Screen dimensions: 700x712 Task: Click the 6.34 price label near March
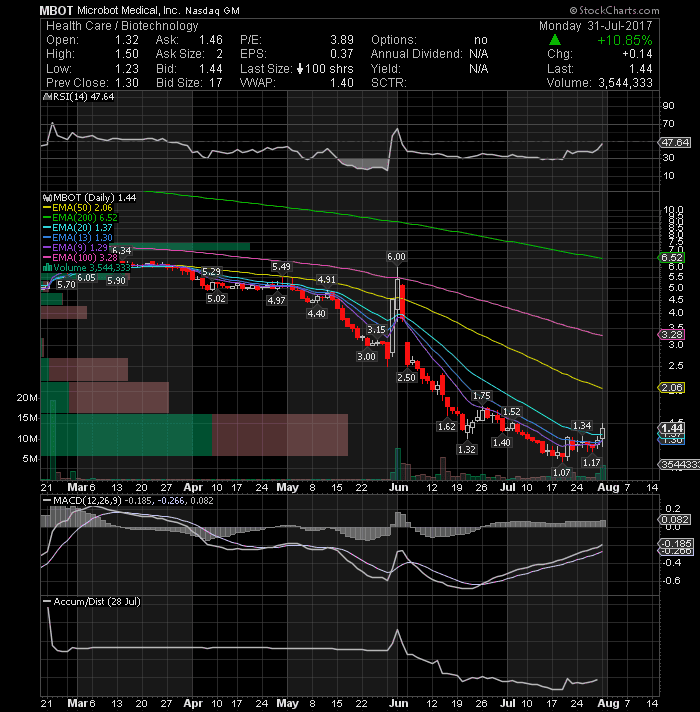coord(122,250)
